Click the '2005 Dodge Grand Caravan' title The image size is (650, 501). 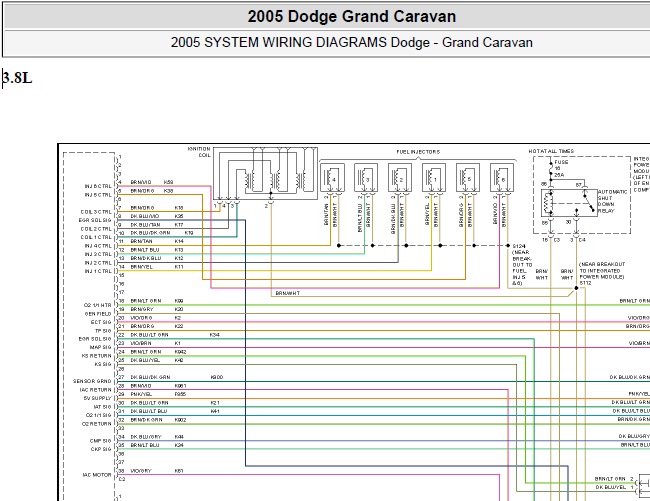(352, 17)
